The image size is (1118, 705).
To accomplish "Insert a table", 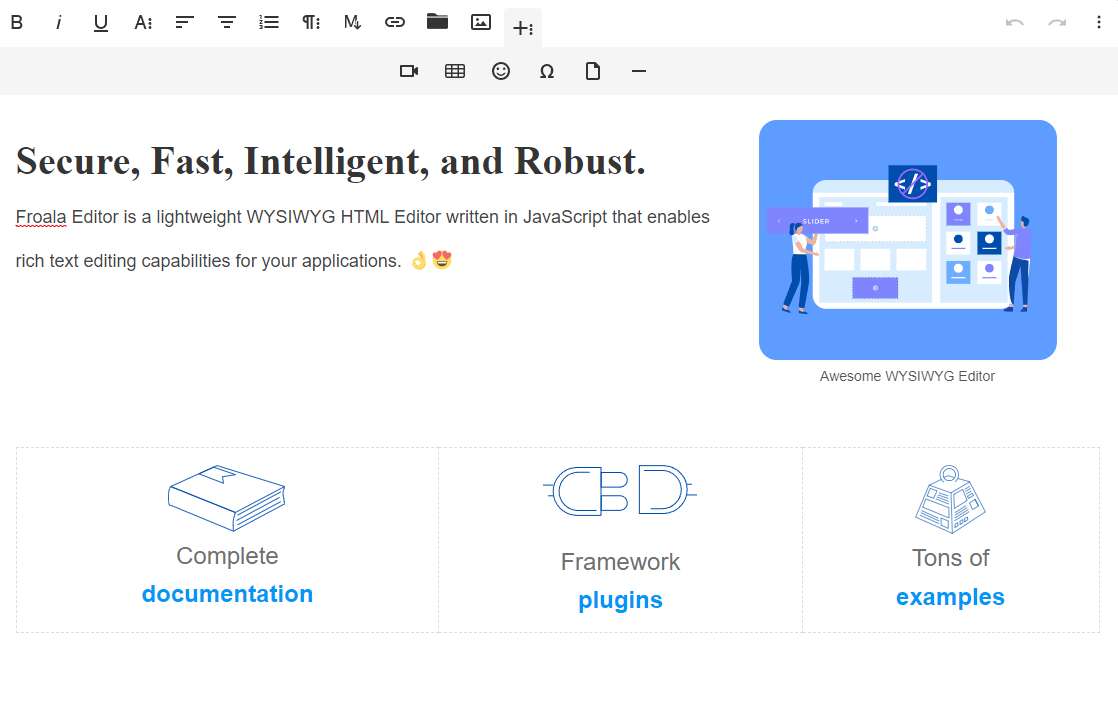I will [x=455, y=71].
